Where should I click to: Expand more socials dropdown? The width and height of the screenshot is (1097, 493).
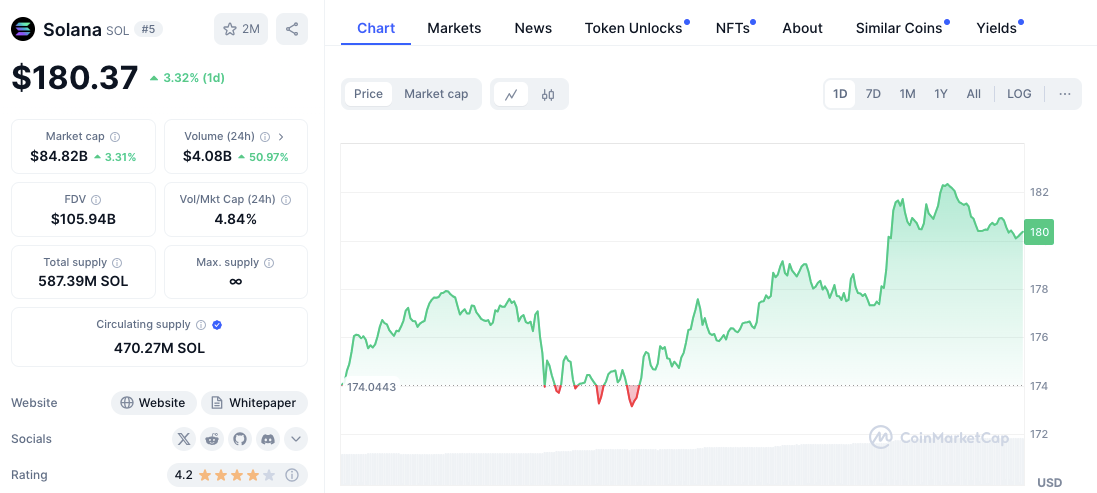pyautogui.click(x=296, y=439)
